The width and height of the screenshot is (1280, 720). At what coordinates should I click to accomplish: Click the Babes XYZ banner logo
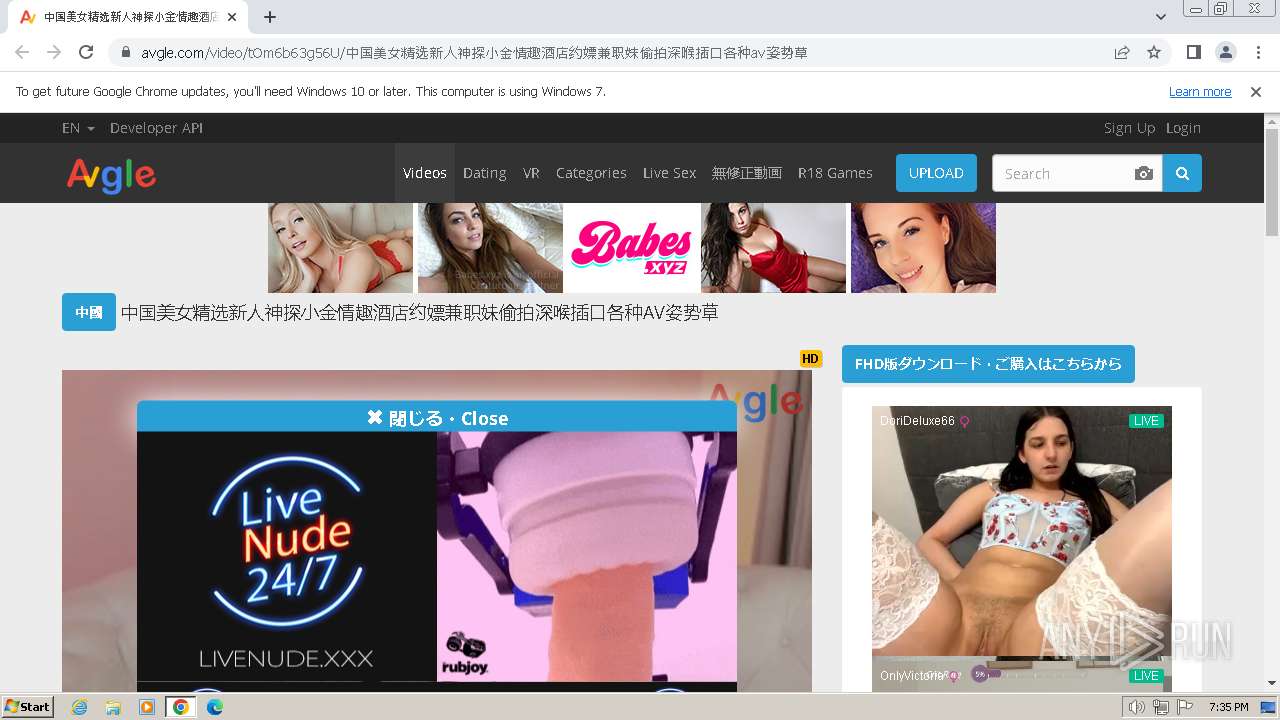(631, 247)
